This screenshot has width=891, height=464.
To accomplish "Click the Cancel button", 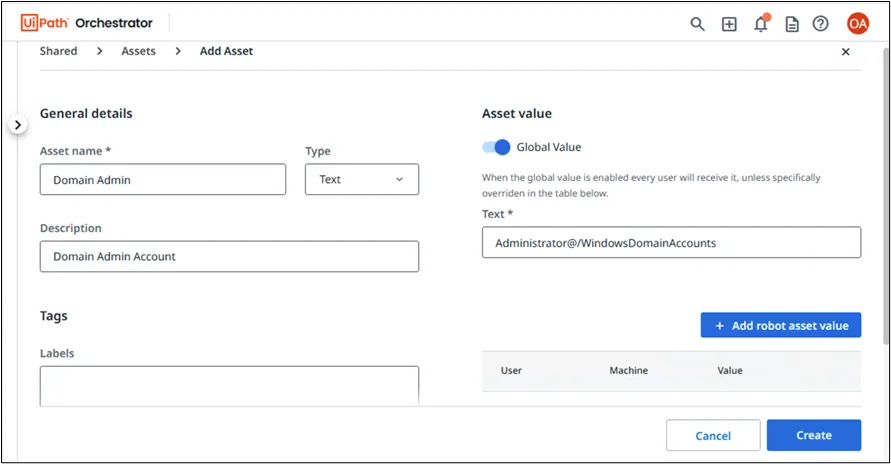I will click(x=713, y=435).
